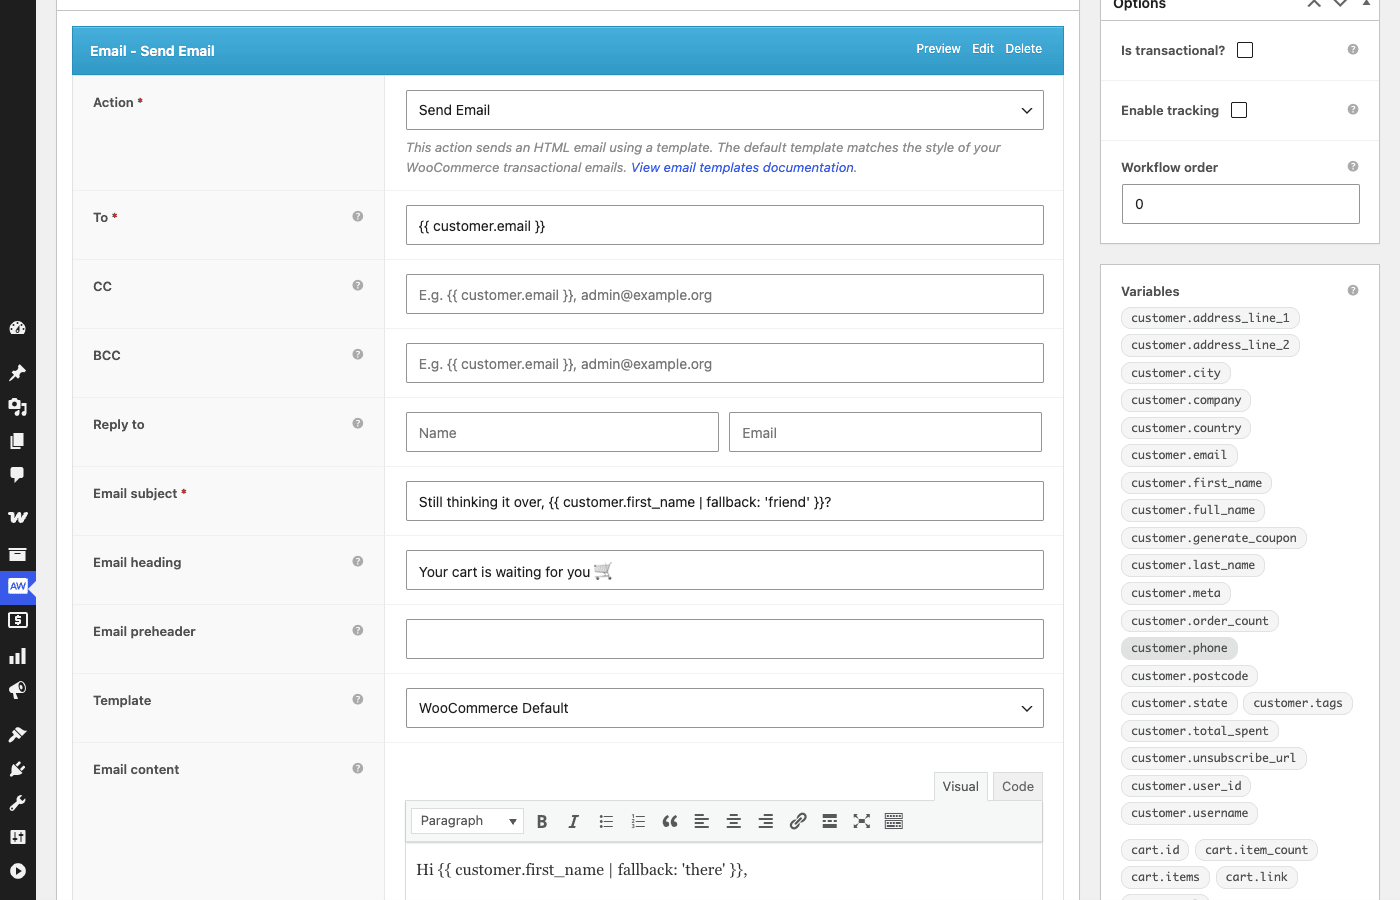The width and height of the screenshot is (1400, 900).
Task: Click the BCC input field
Action: tap(725, 363)
